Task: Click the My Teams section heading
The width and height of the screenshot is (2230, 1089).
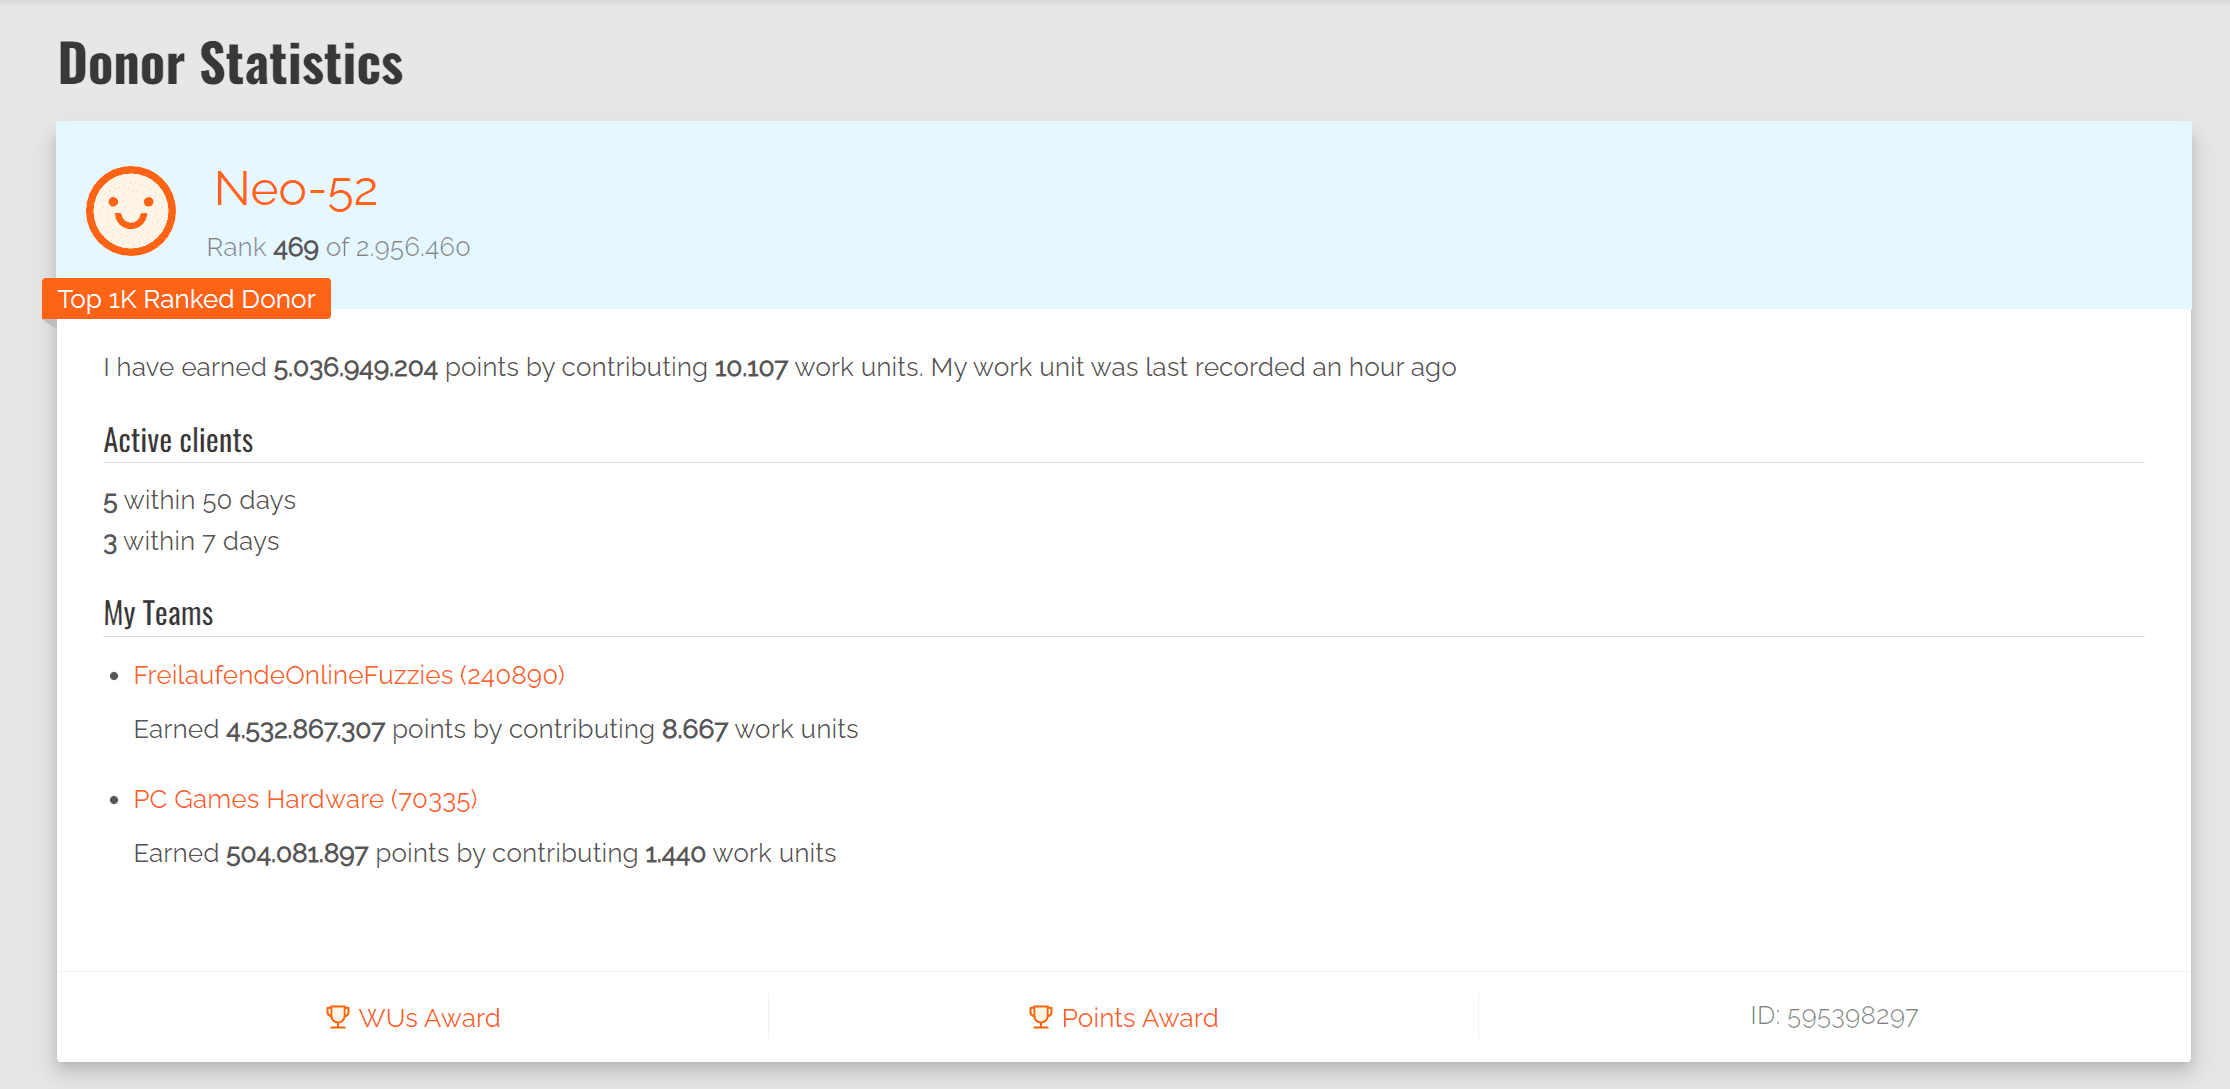Action: pos(158,613)
